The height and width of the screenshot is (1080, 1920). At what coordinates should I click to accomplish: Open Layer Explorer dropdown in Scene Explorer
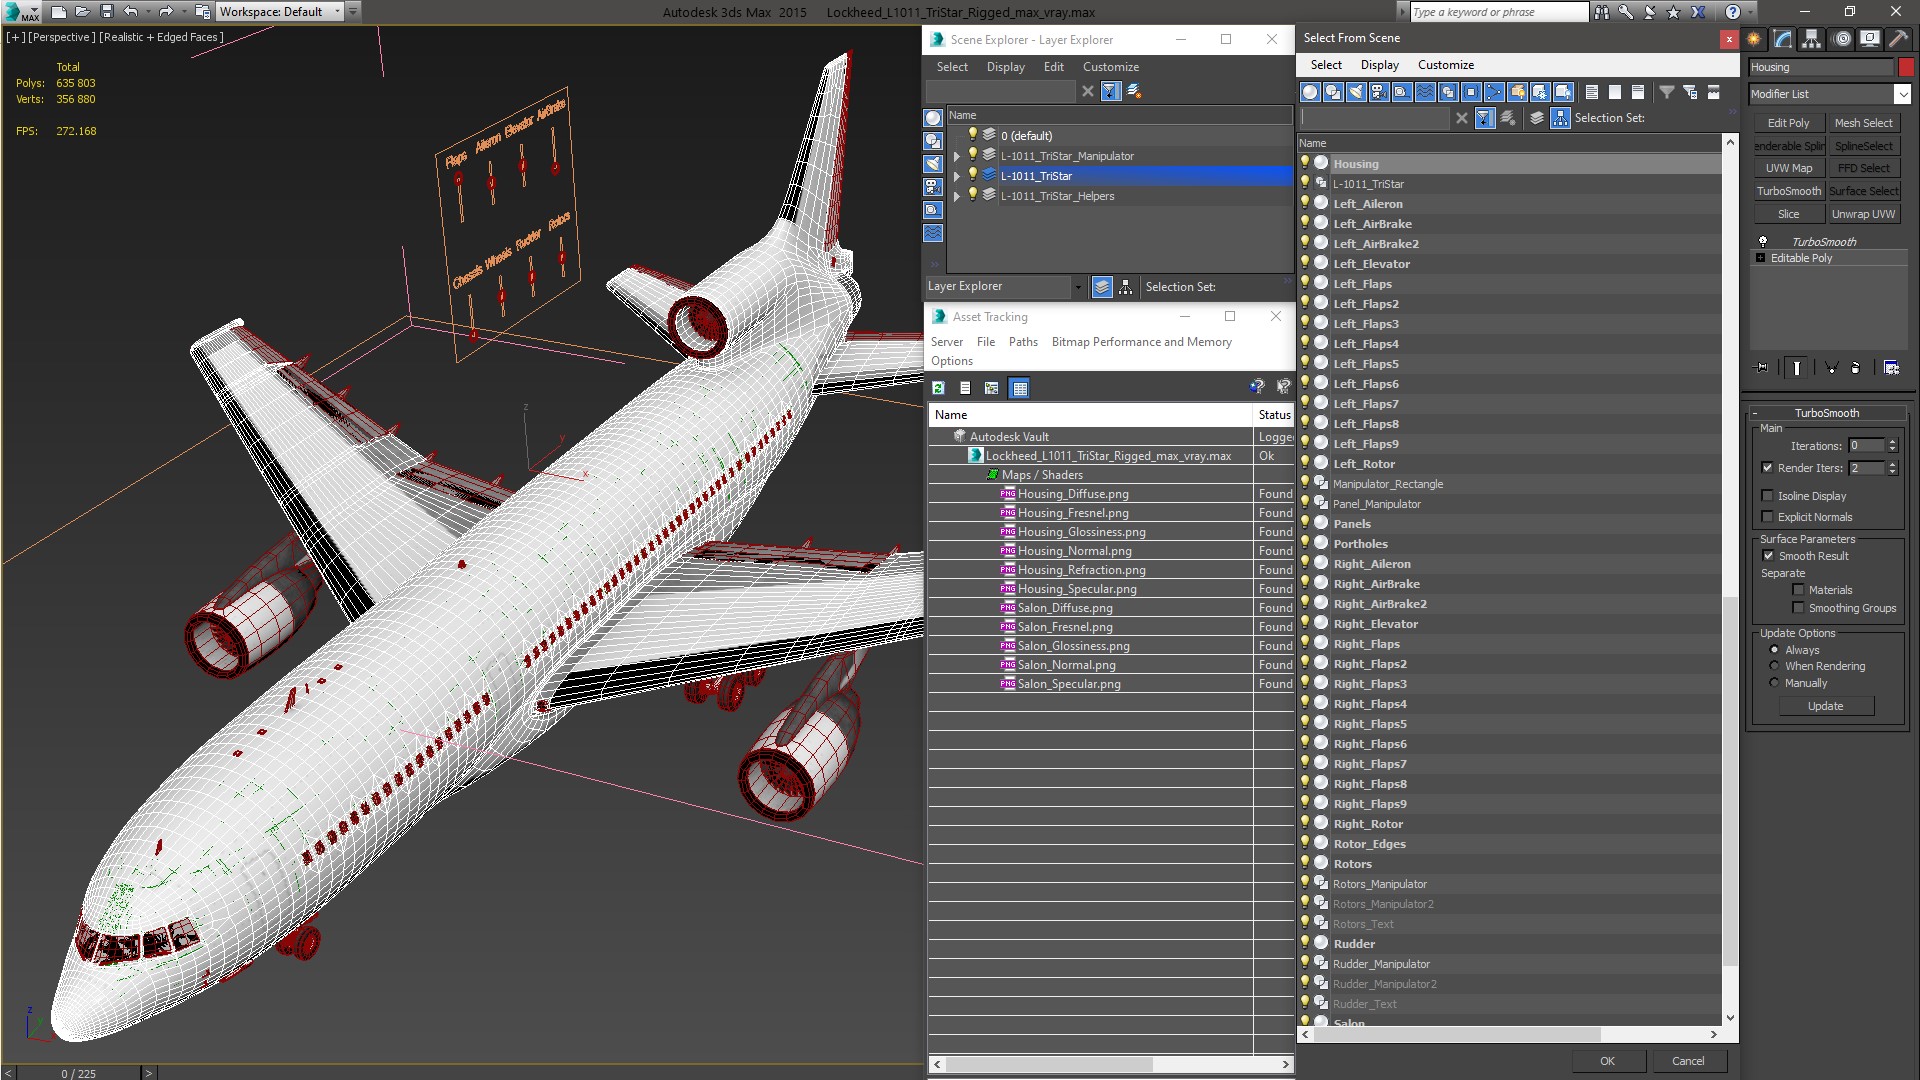(1077, 287)
